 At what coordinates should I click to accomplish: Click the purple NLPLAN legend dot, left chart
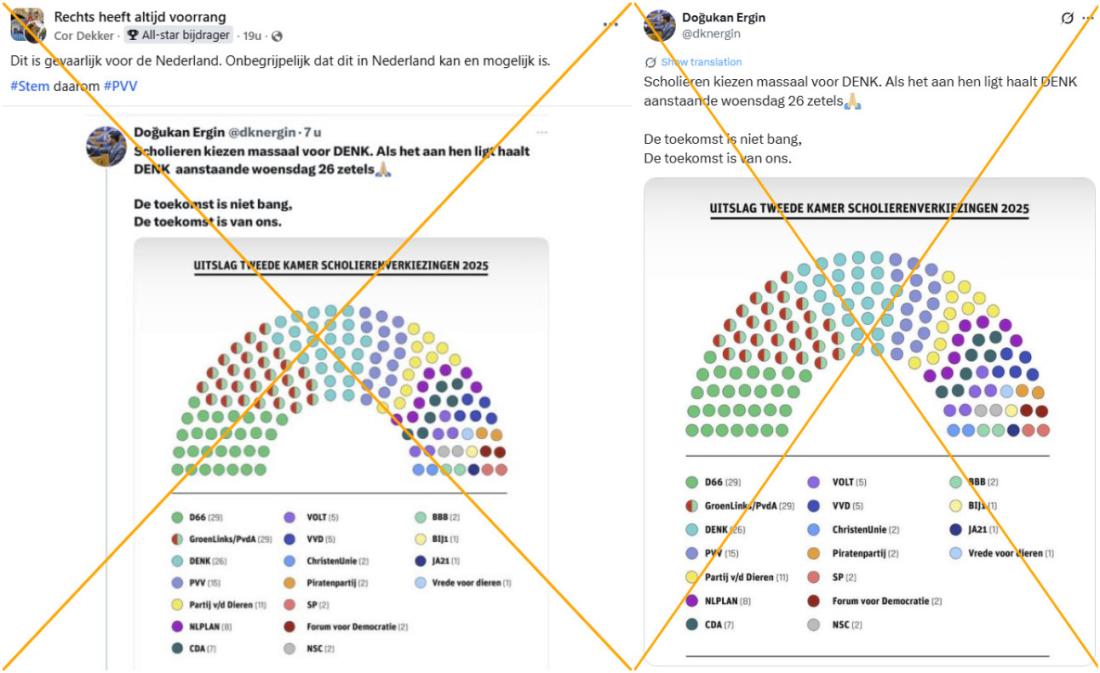click(x=178, y=627)
